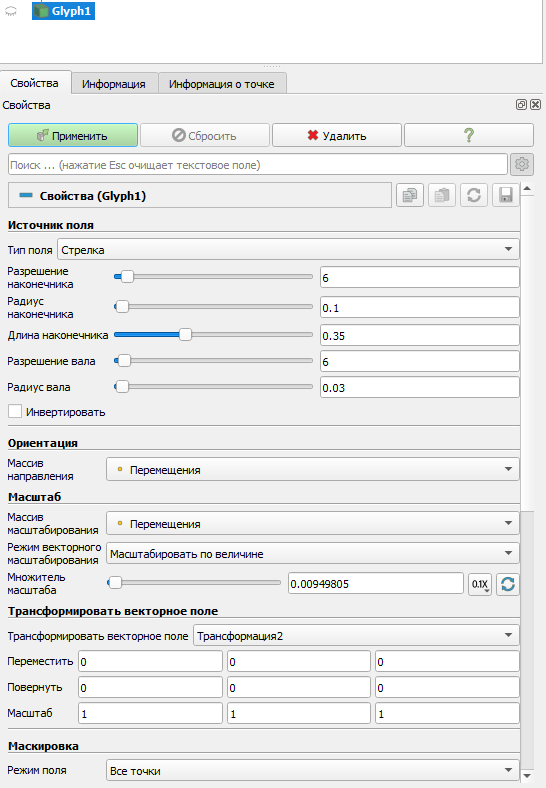The image size is (546, 788).
Task: Open the 0.1X scale multiplier button
Action: point(480,584)
